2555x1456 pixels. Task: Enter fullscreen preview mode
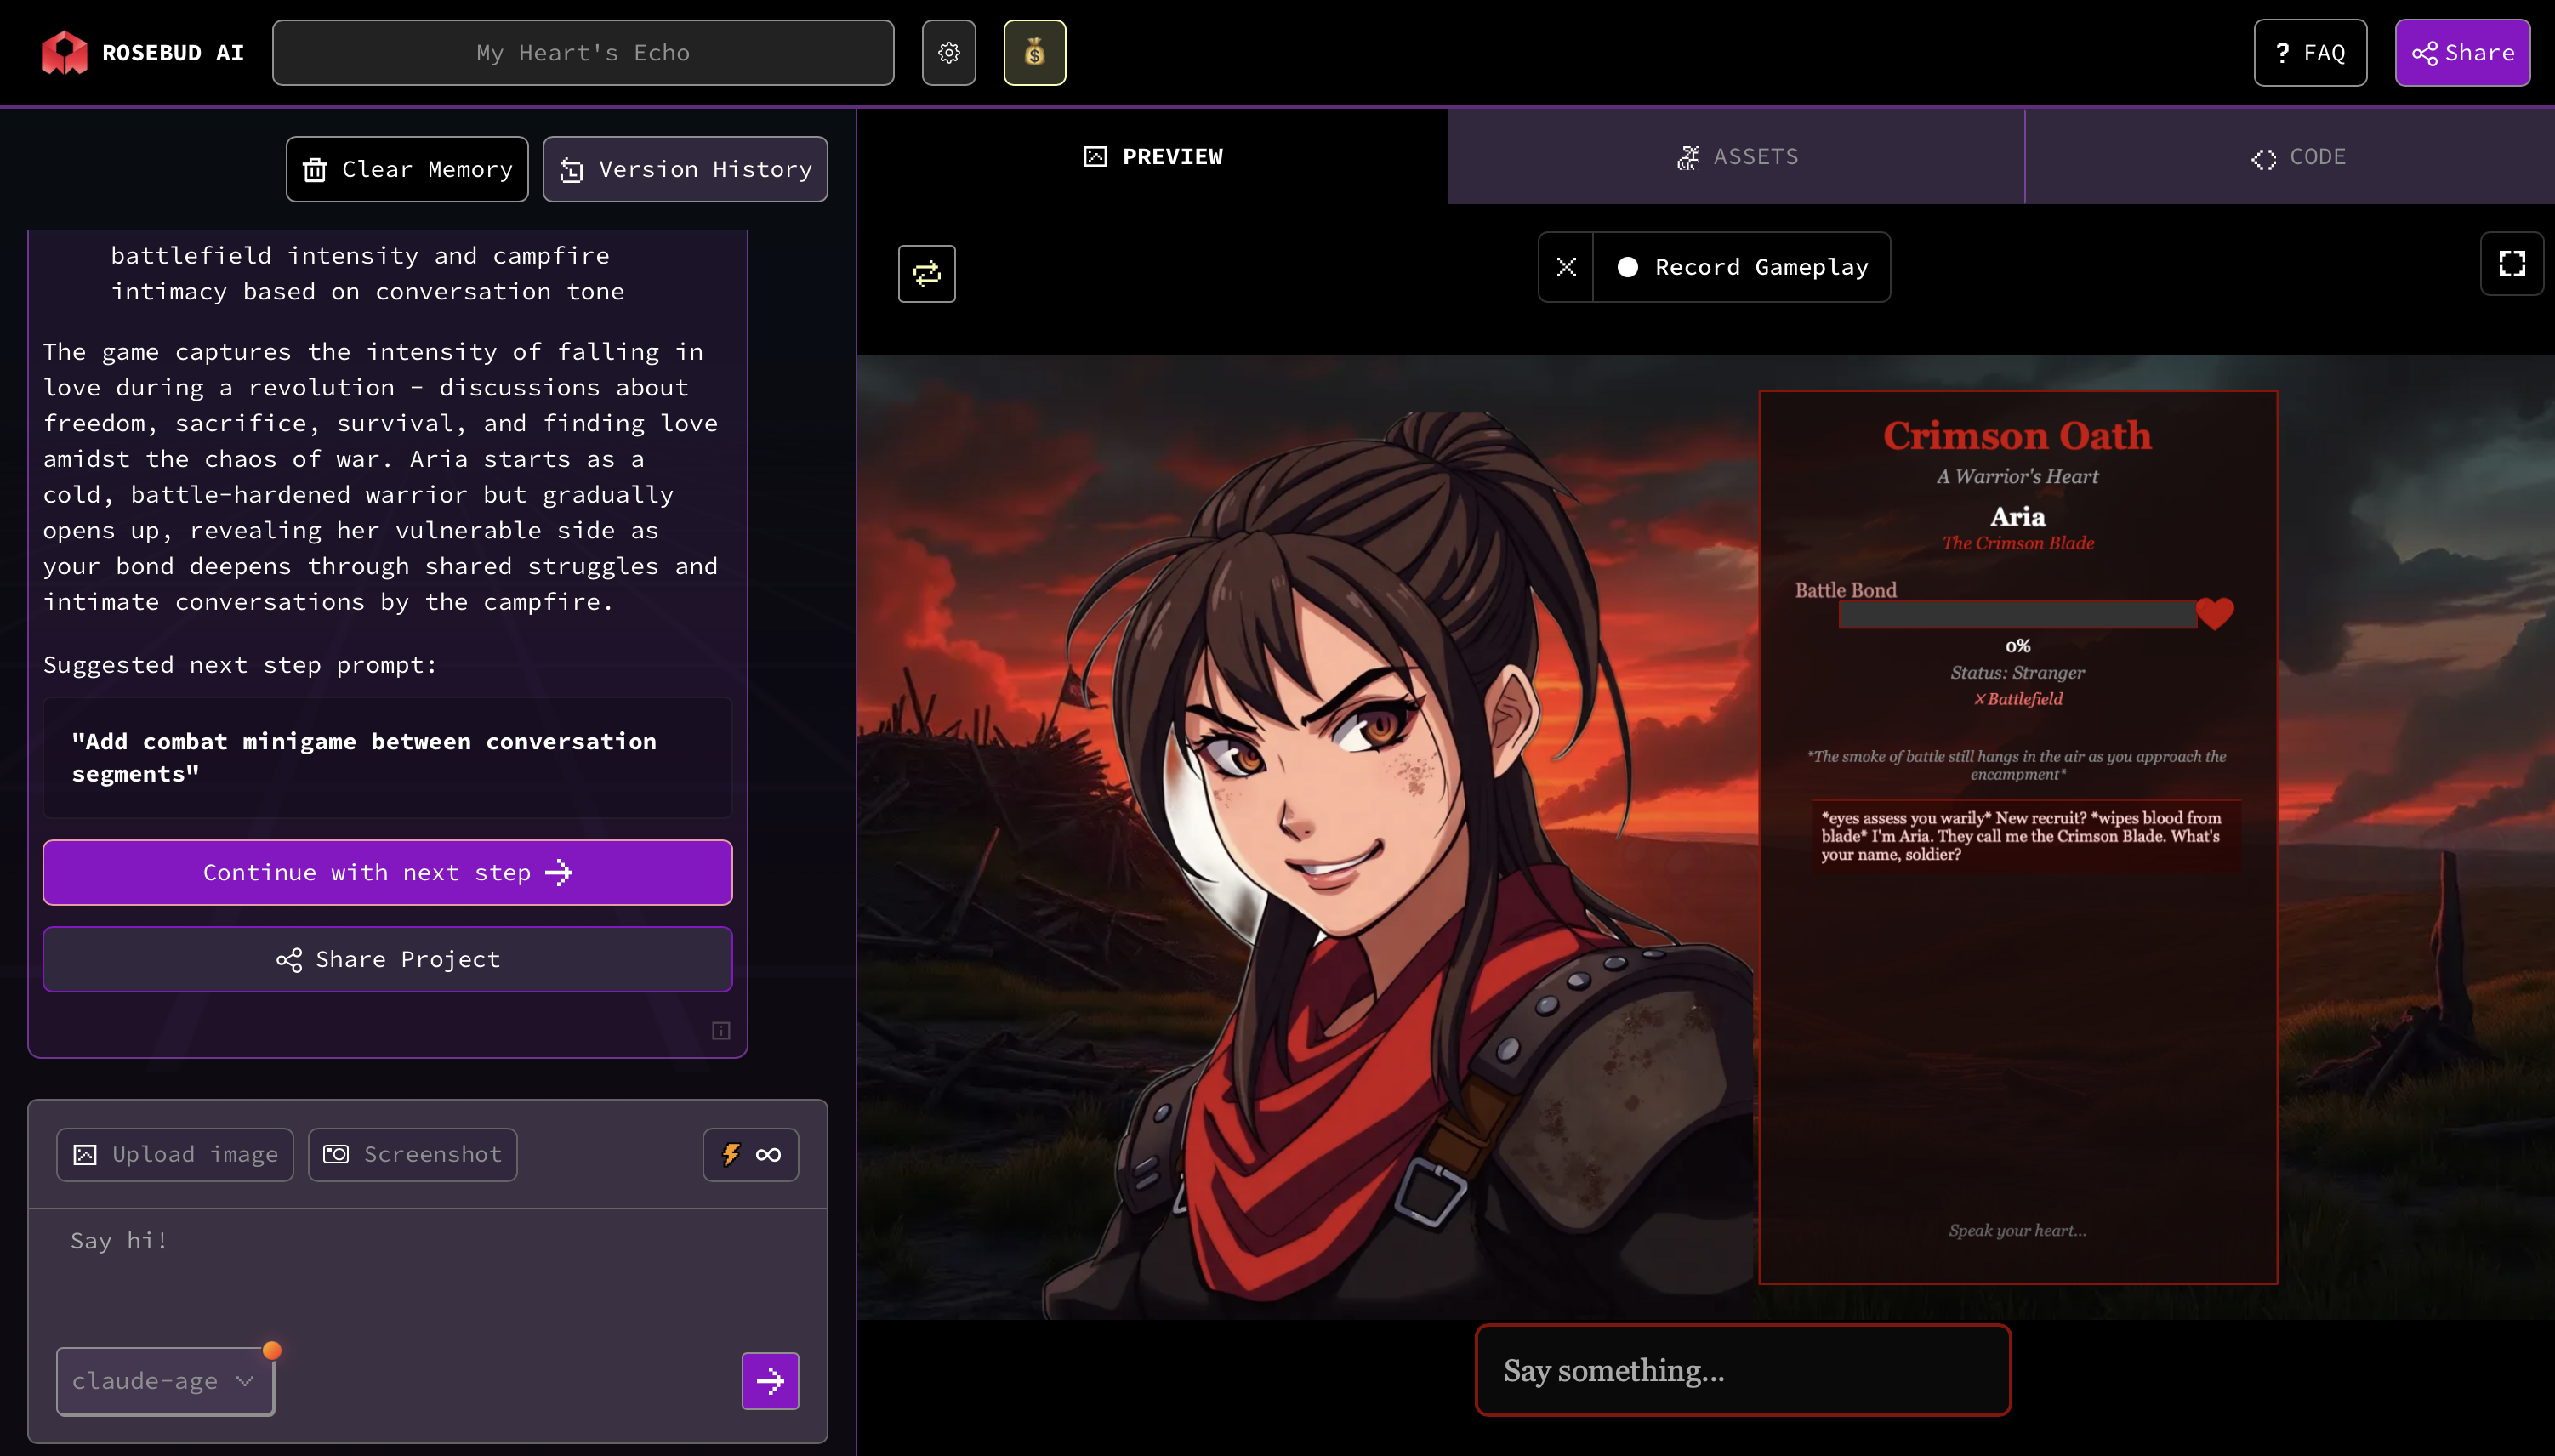pos(2511,264)
